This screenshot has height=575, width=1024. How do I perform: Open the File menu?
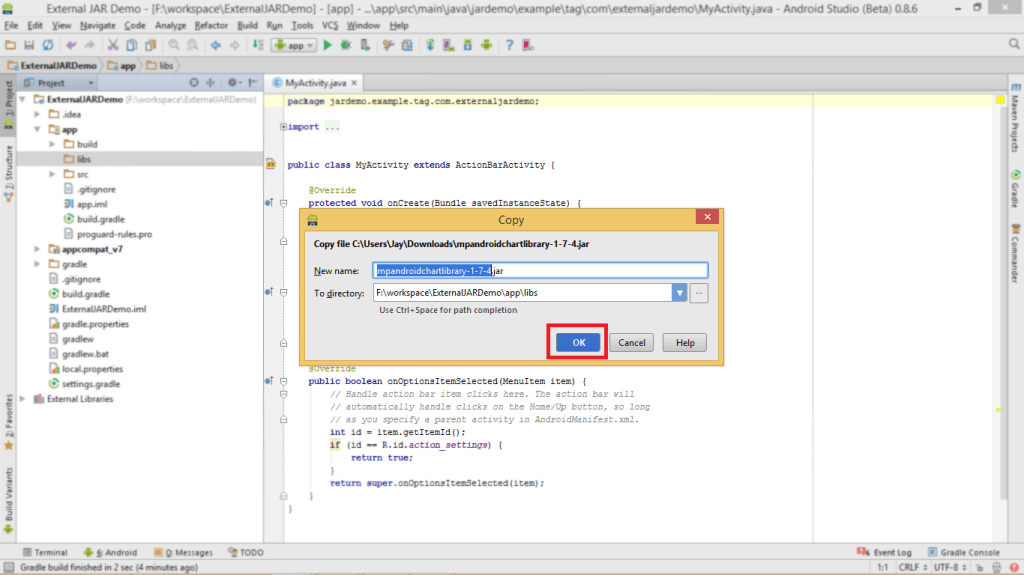pyautogui.click(x=11, y=25)
